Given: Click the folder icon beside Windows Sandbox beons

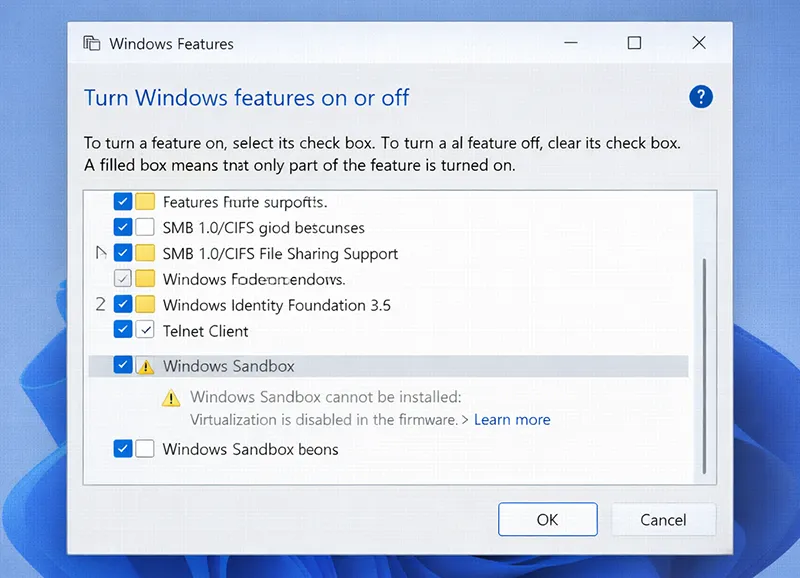Looking at the screenshot, I should (x=144, y=449).
